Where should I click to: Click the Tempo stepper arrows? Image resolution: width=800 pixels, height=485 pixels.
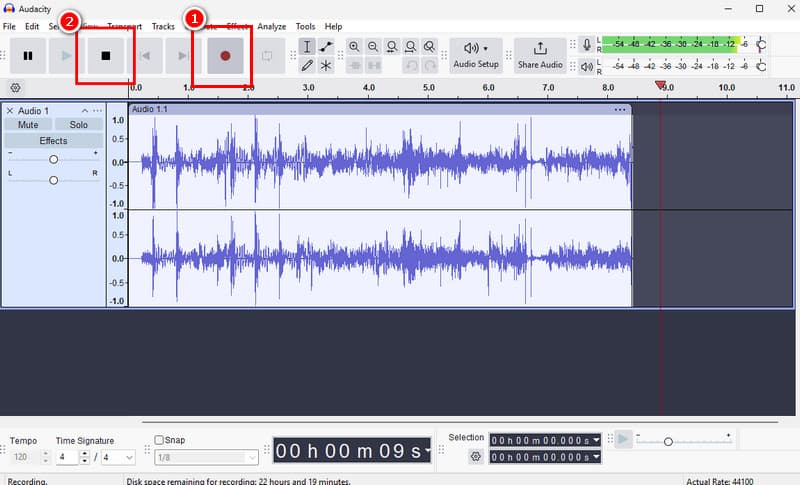(x=45, y=457)
